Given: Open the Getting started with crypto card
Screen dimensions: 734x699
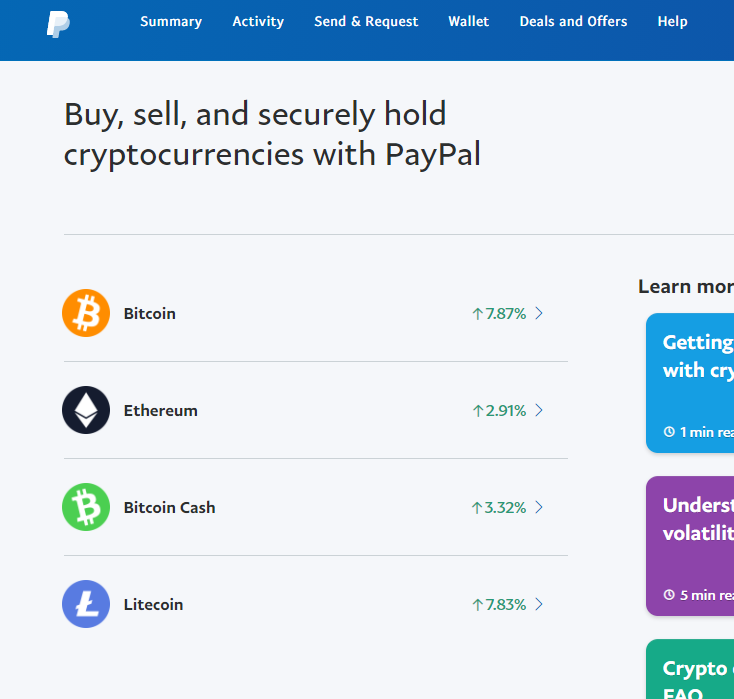Looking at the screenshot, I should (690, 383).
